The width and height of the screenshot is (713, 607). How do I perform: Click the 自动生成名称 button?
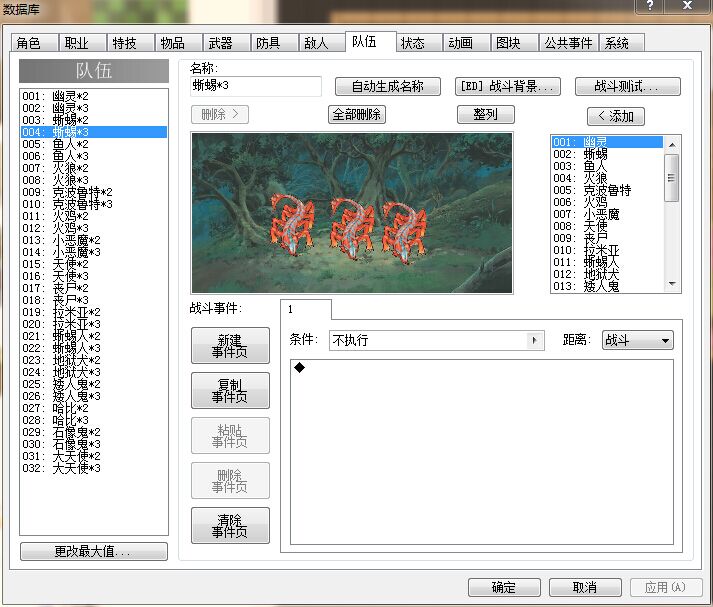point(387,86)
